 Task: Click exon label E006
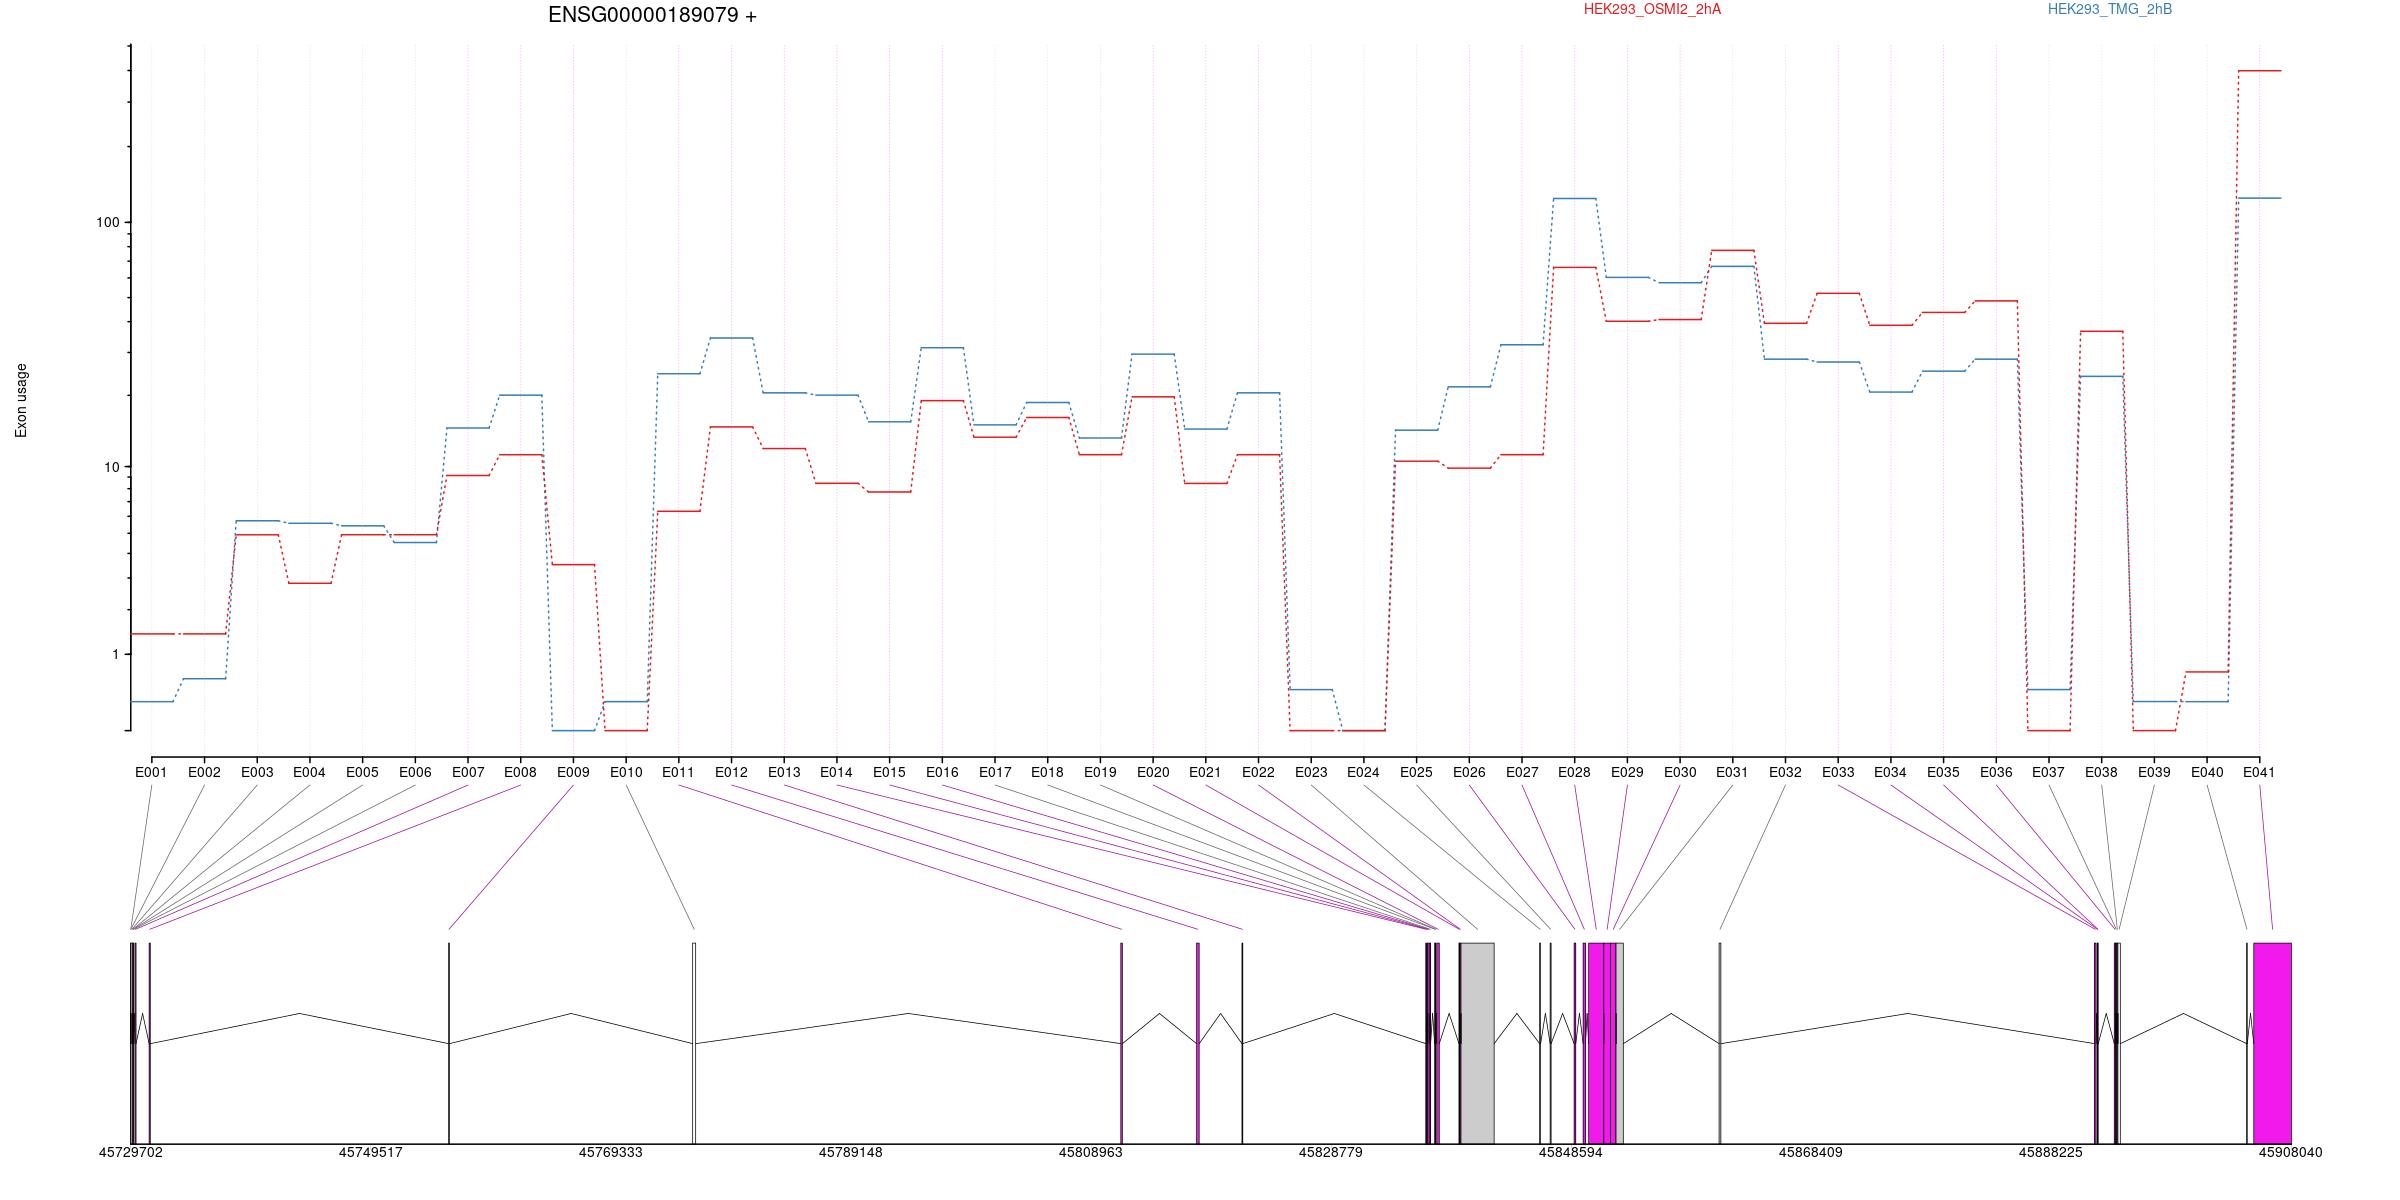[415, 772]
